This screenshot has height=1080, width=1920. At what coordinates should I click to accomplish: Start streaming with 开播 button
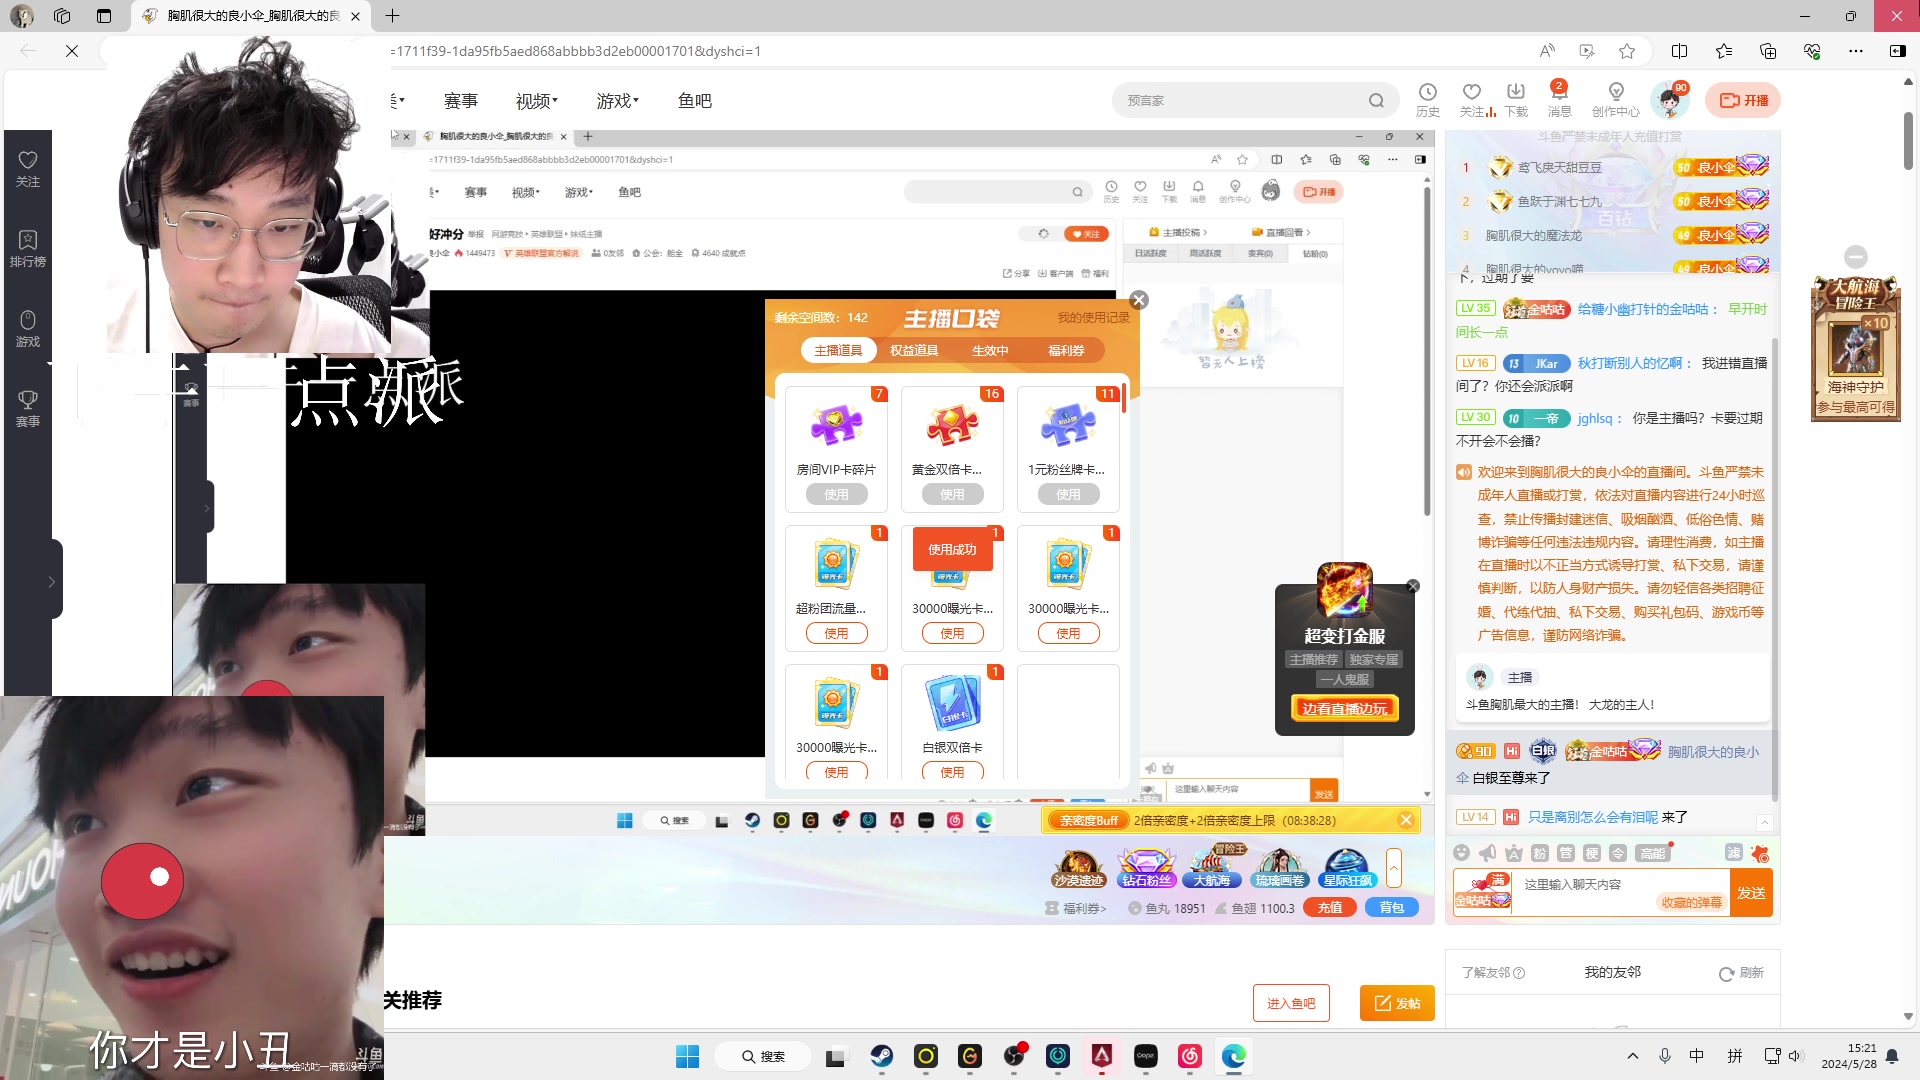(1743, 100)
